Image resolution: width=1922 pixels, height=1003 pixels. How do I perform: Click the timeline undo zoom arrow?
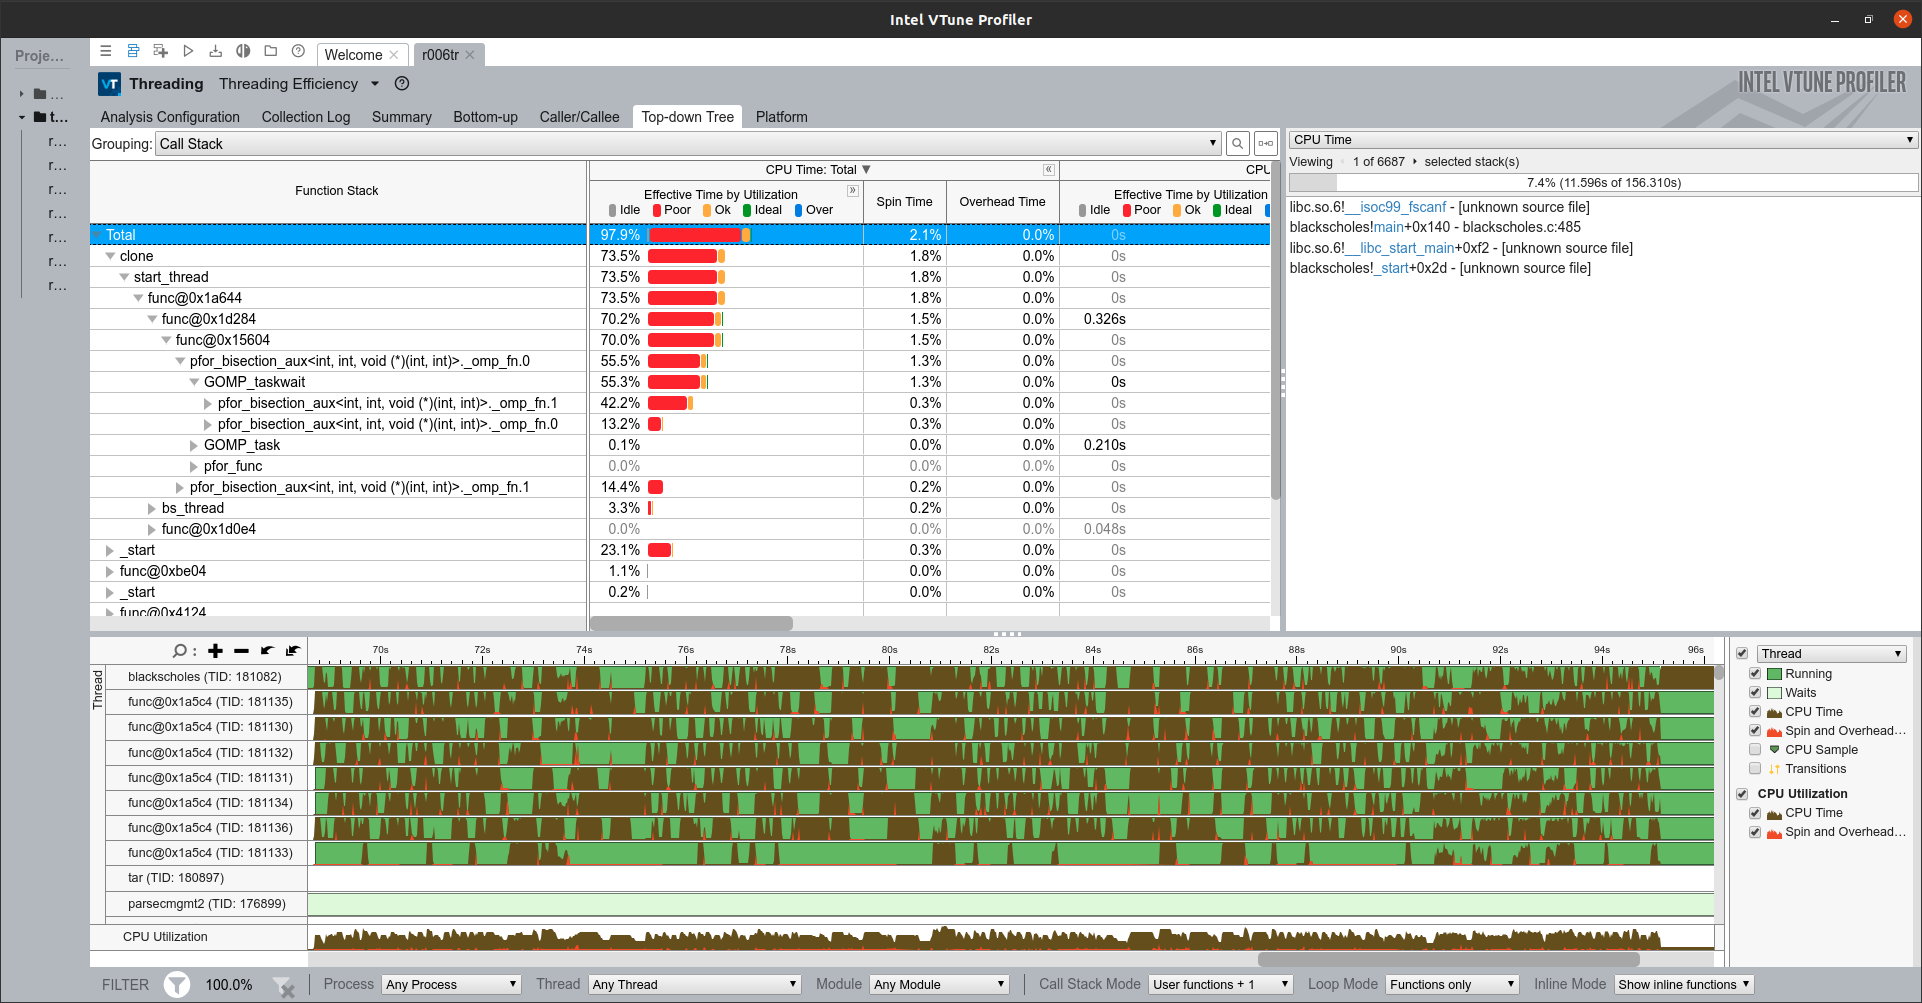pos(267,651)
